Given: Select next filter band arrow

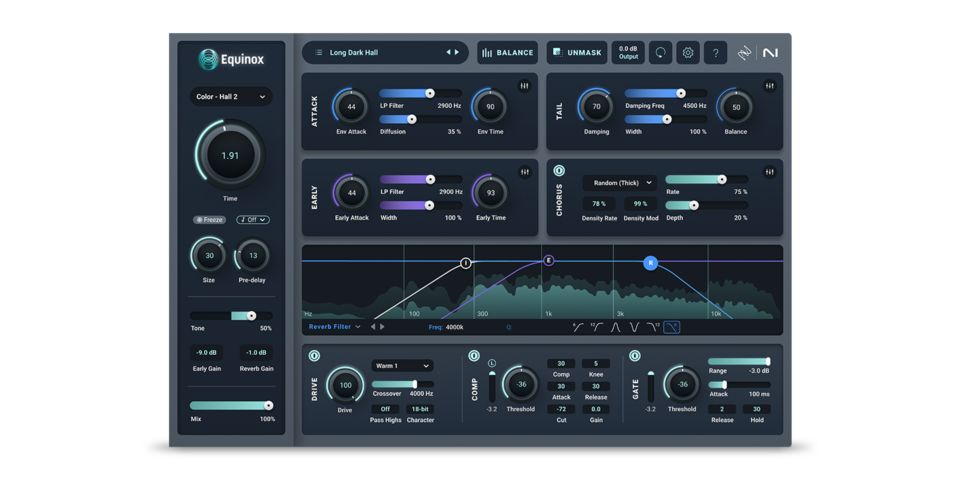Looking at the screenshot, I should click(382, 327).
